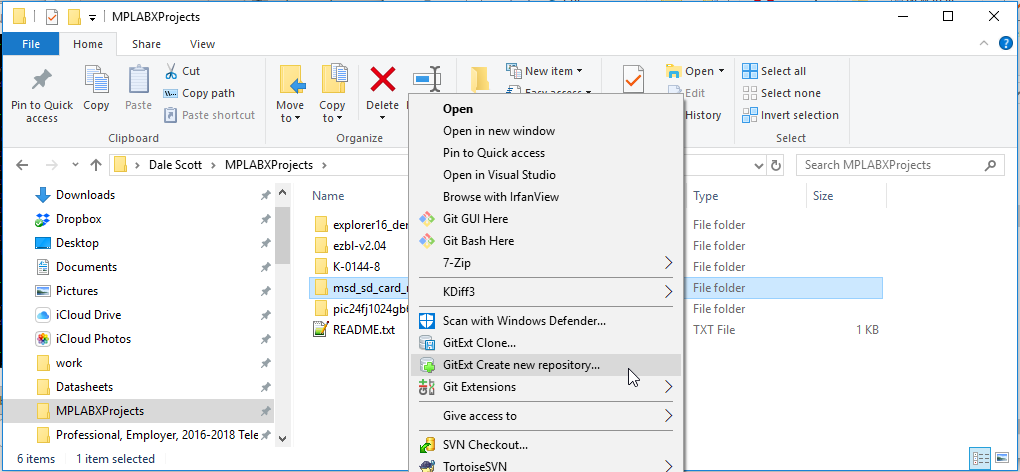Click Select none in ribbon
Viewport: 1020px width, 472px height.
[x=782, y=93]
